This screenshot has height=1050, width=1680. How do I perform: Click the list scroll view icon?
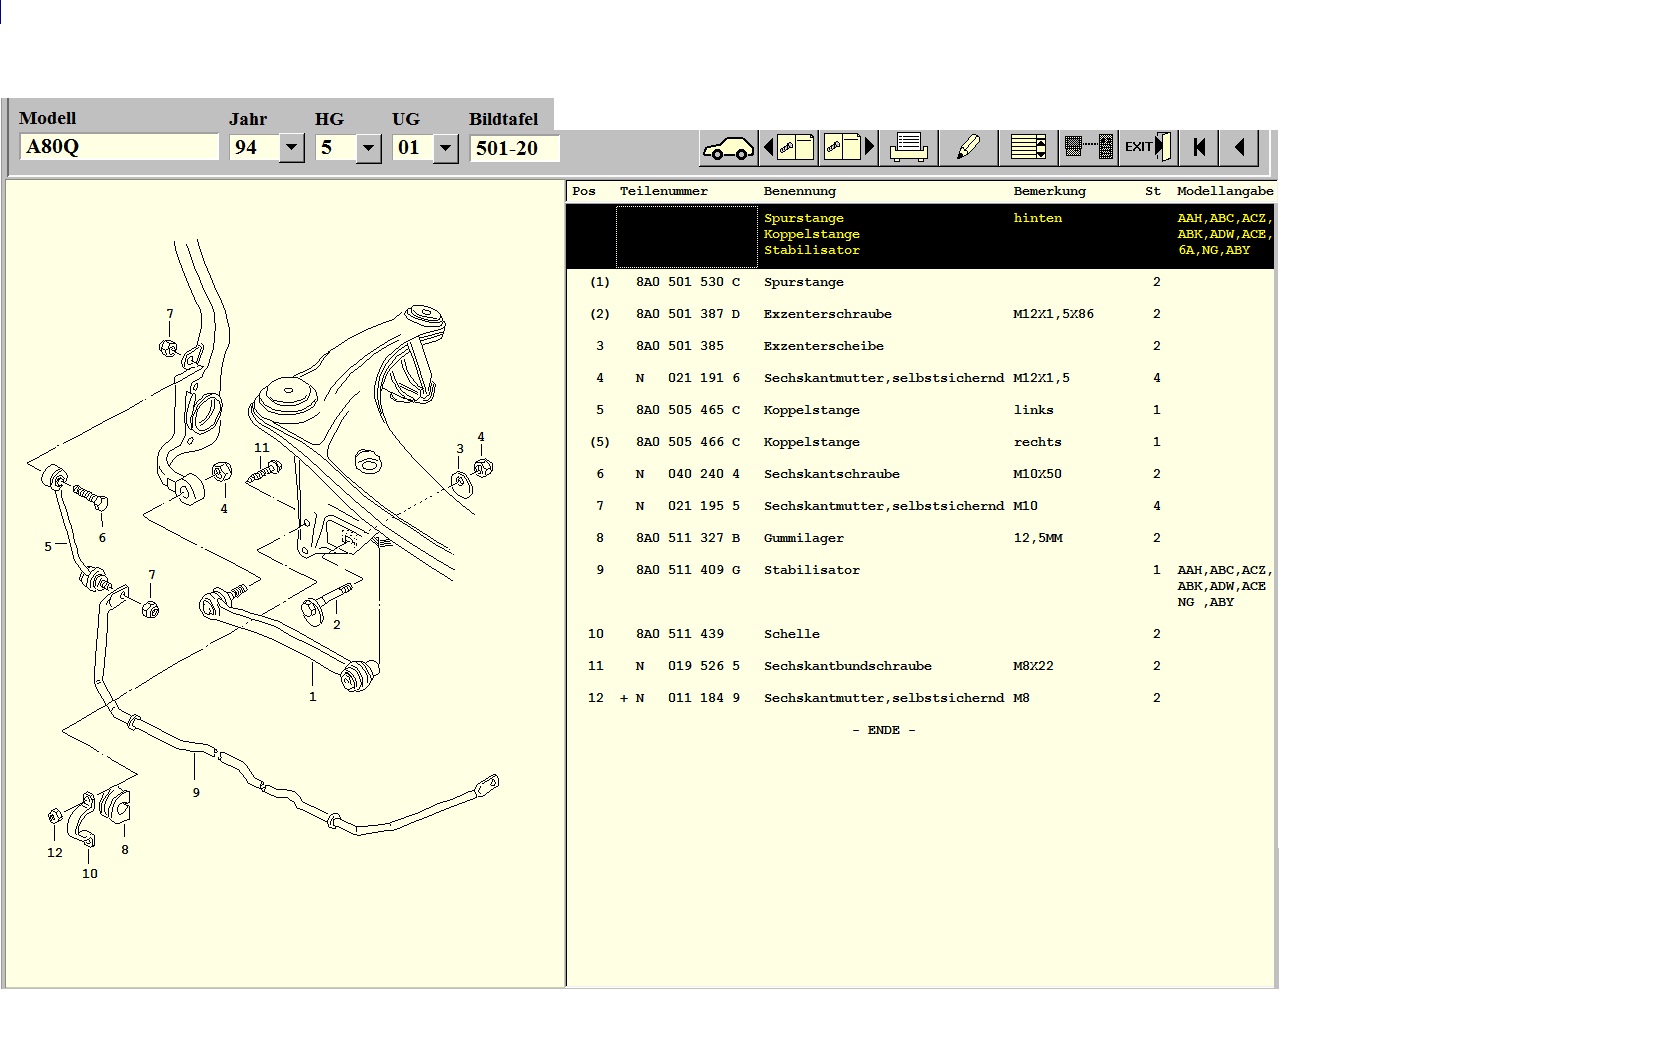point(1028,148)
